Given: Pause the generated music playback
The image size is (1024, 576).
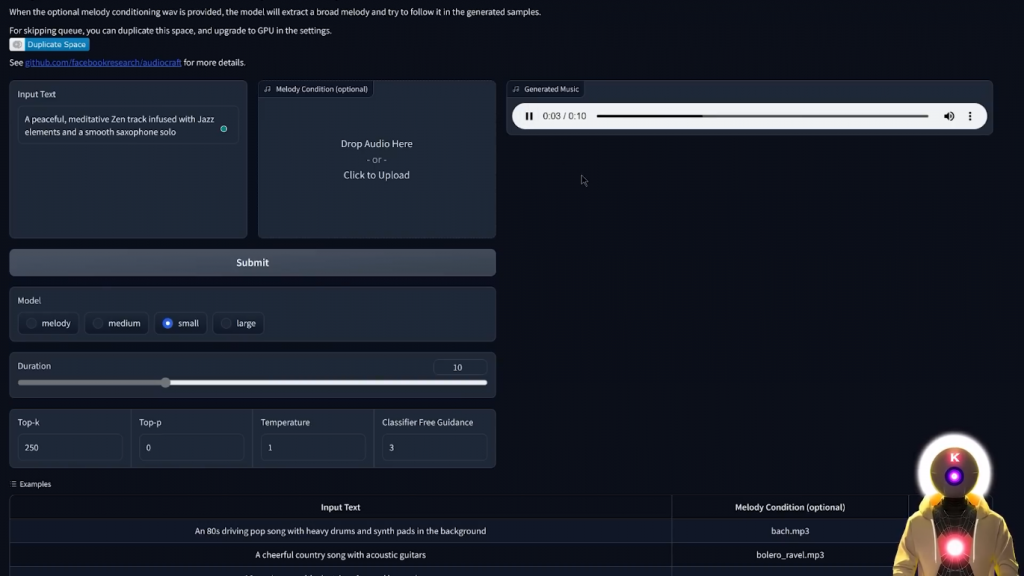Looking at the screenshot, I should (529, 116).
